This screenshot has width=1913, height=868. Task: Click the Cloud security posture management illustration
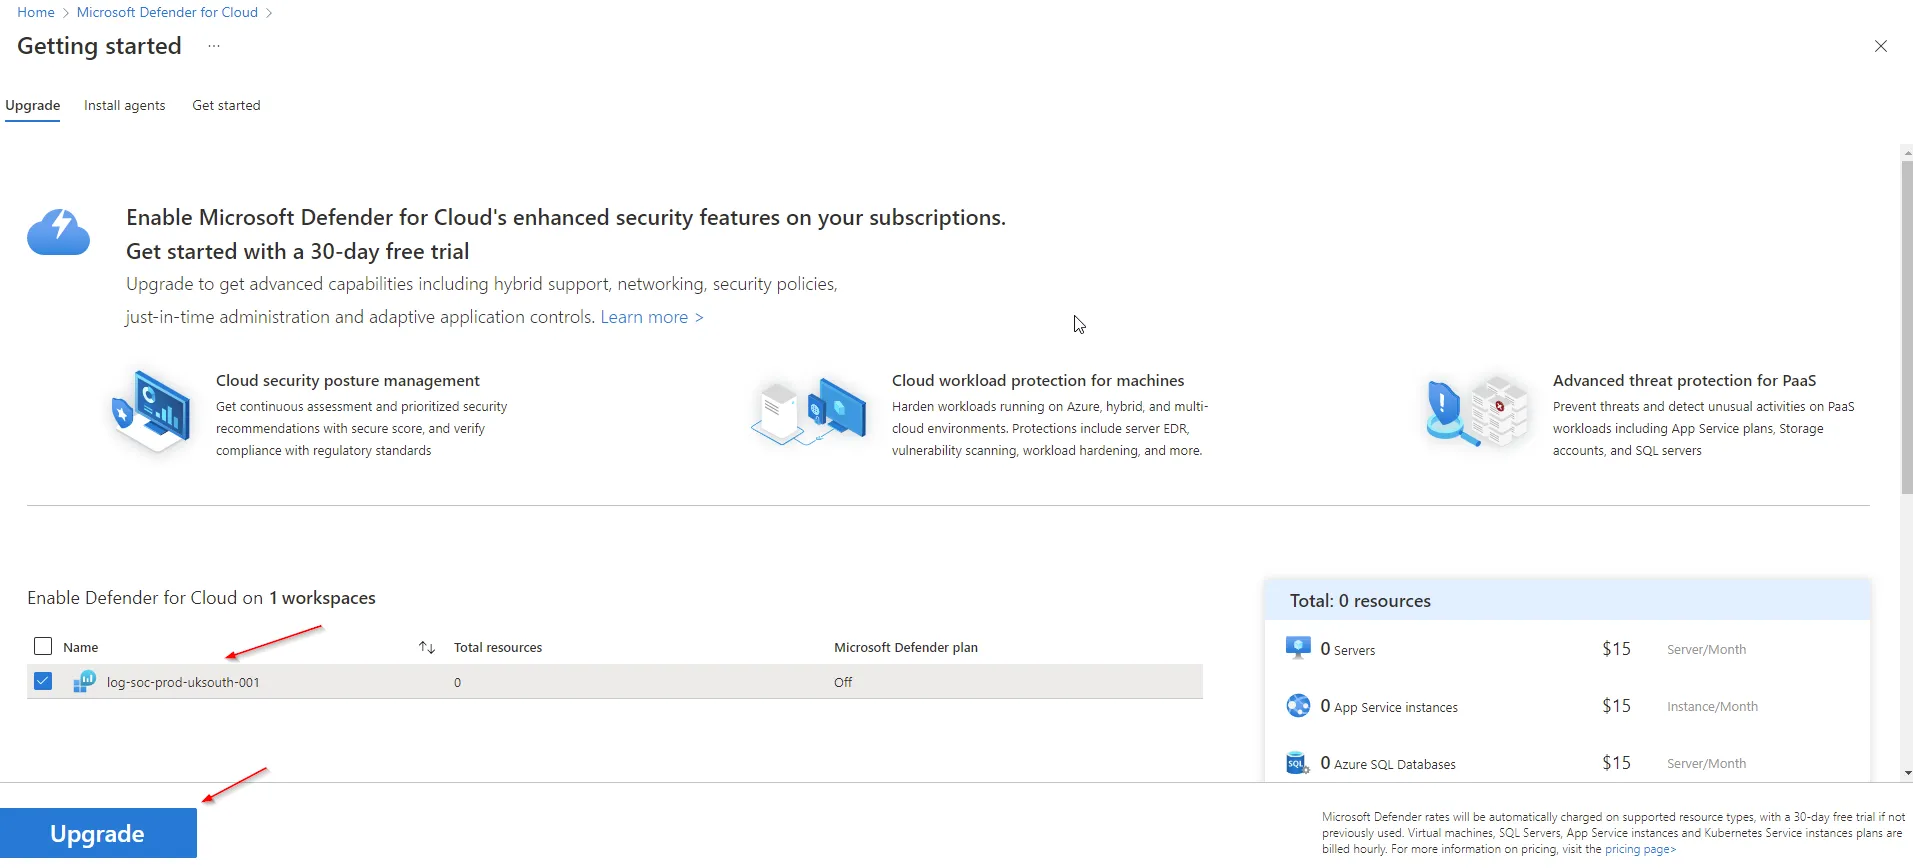tap(152, 413)
